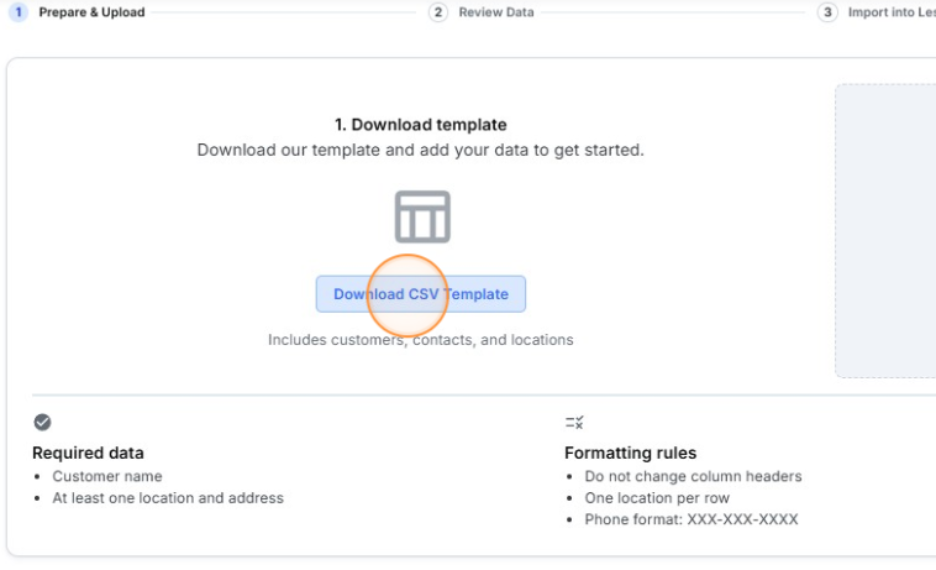Click the 'Customer name' requirement
This screenshot has width=936, height=570.
coord(107,477)
